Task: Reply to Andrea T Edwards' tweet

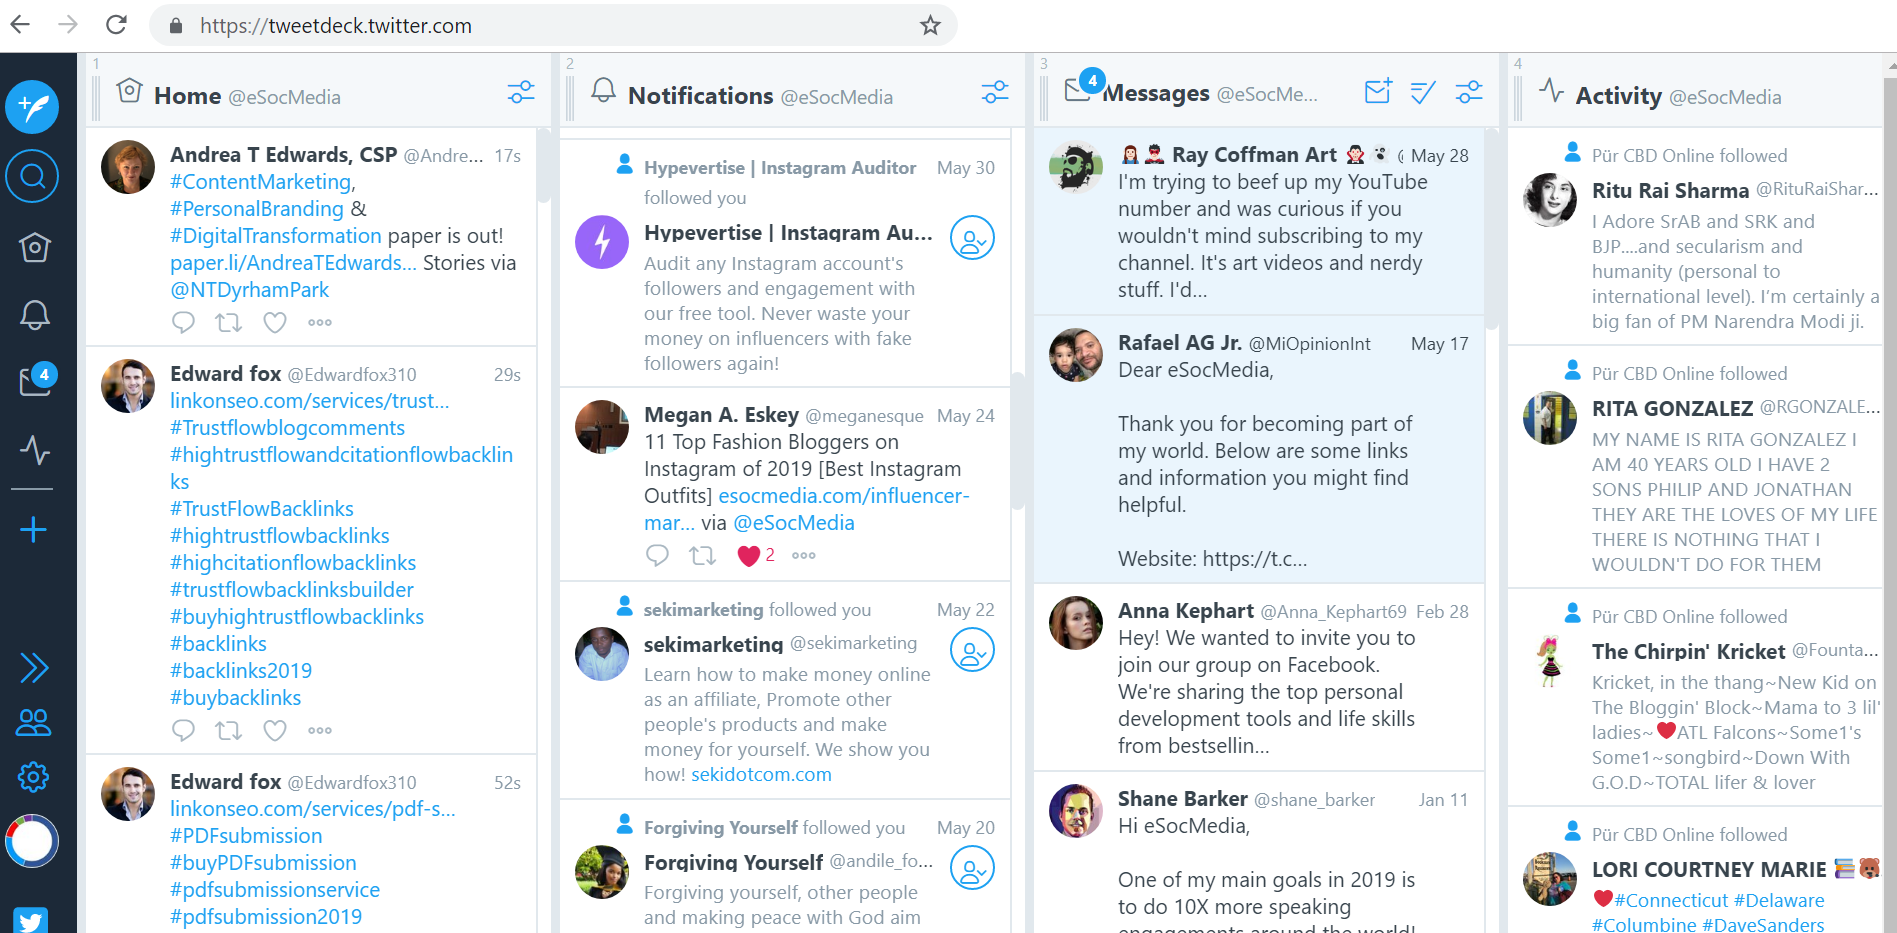Action: point(183,322)
